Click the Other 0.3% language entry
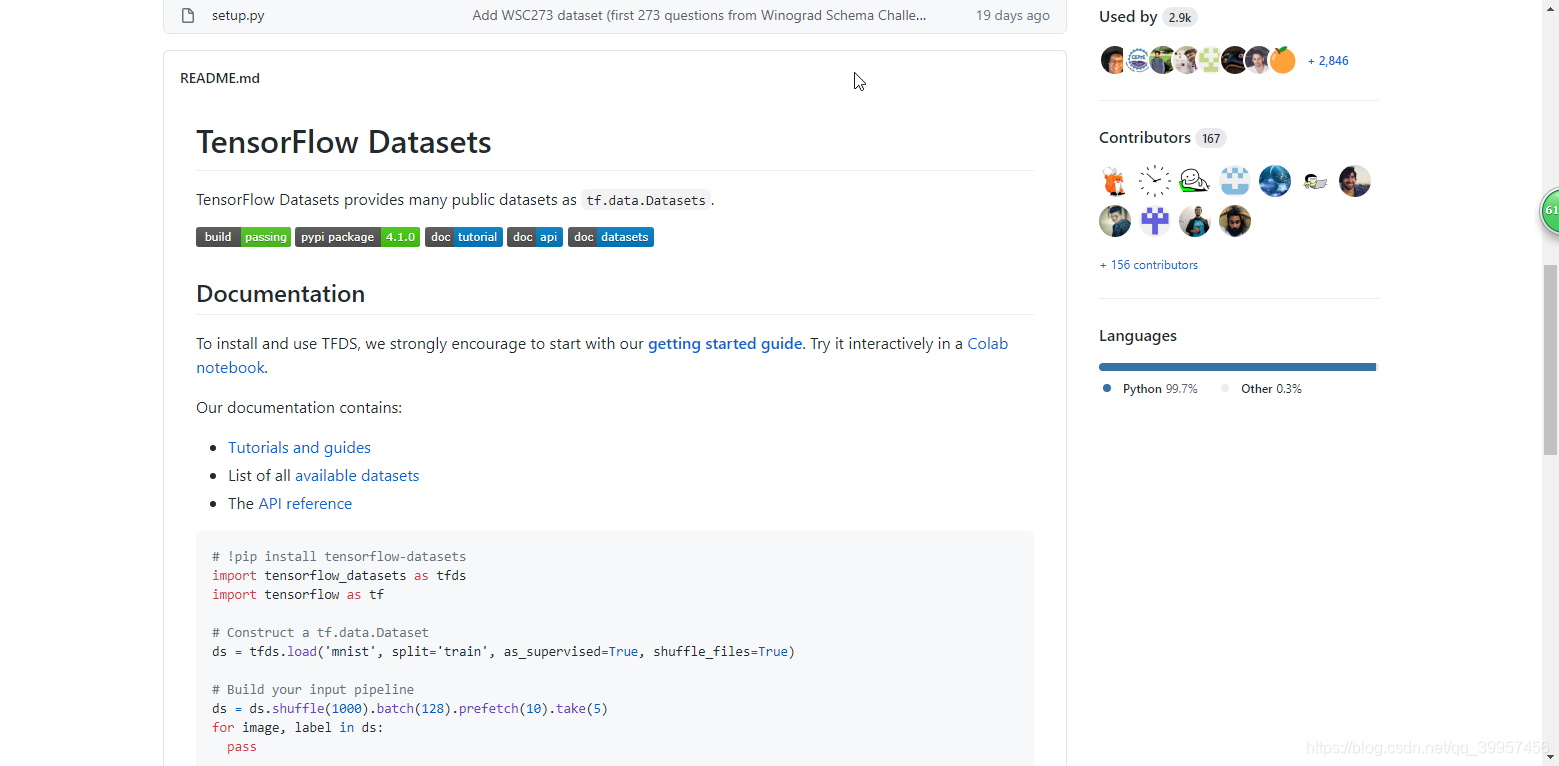Viewport: 1559px width, 766px height. coord(1261,389)
